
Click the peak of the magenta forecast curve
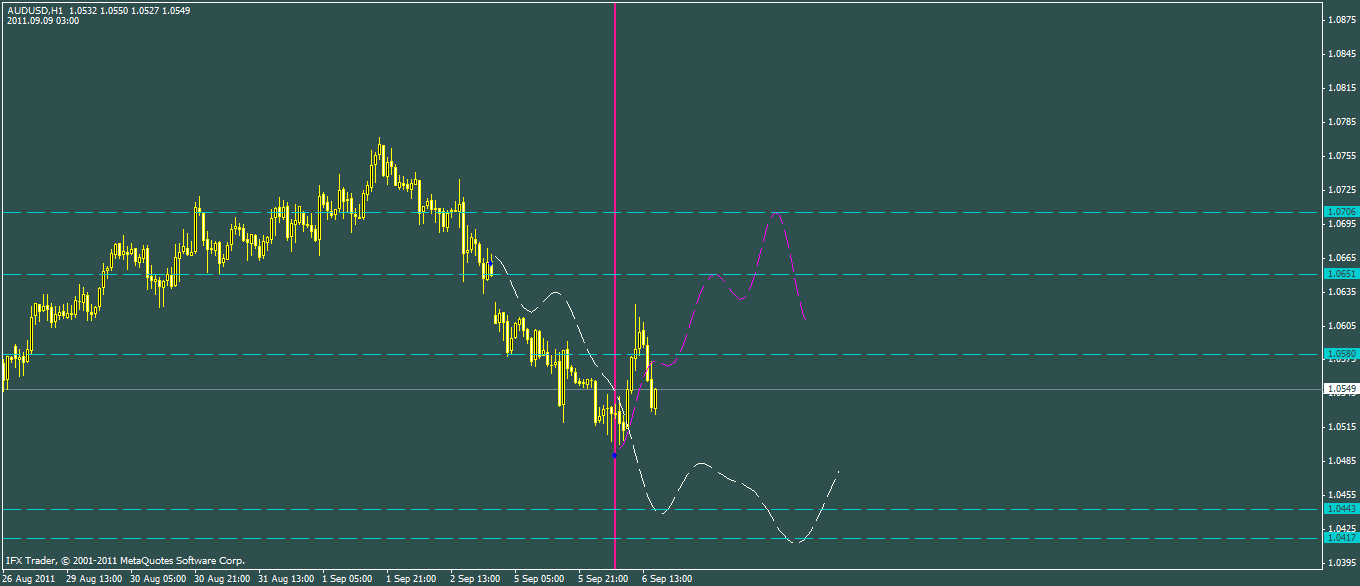[x=774, y=214]
